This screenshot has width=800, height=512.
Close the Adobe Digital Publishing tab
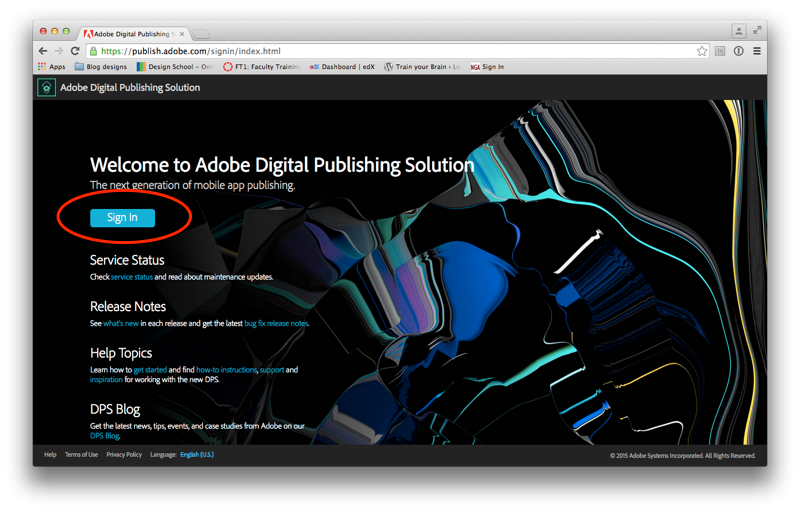pyautogui.click(x=182, y=34)
